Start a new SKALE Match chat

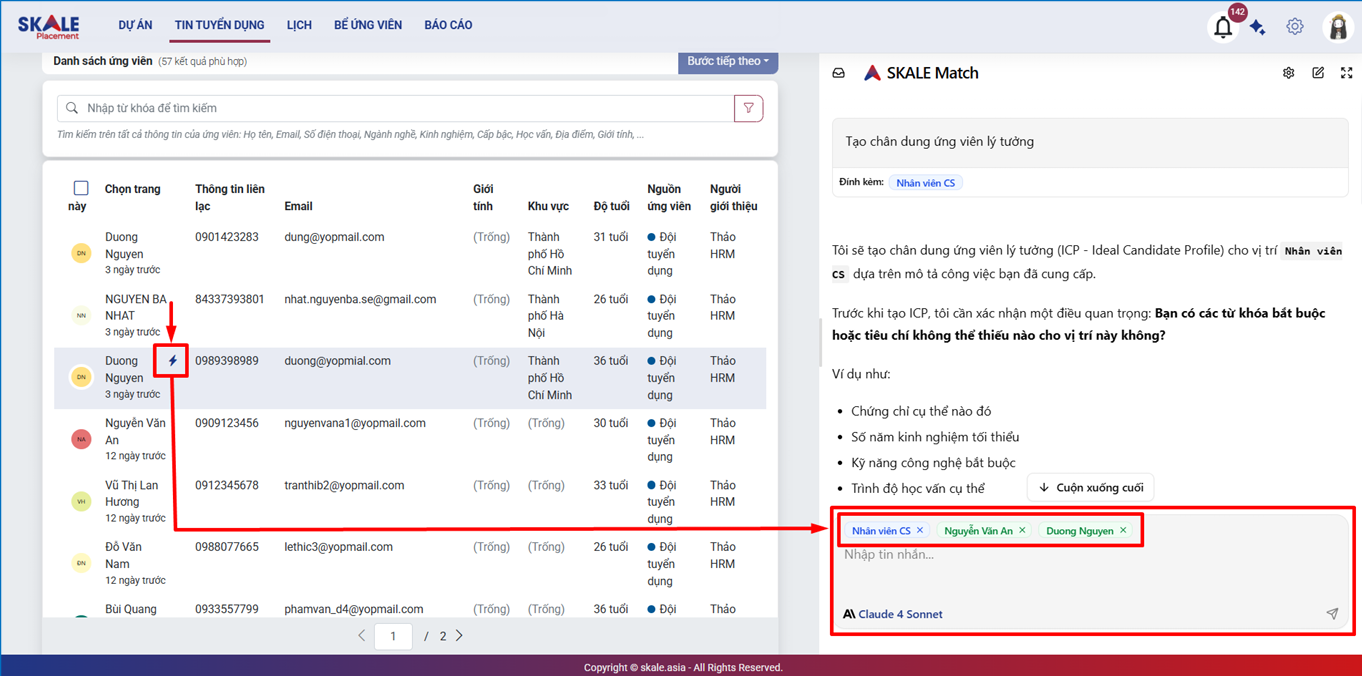[1318, 73]
